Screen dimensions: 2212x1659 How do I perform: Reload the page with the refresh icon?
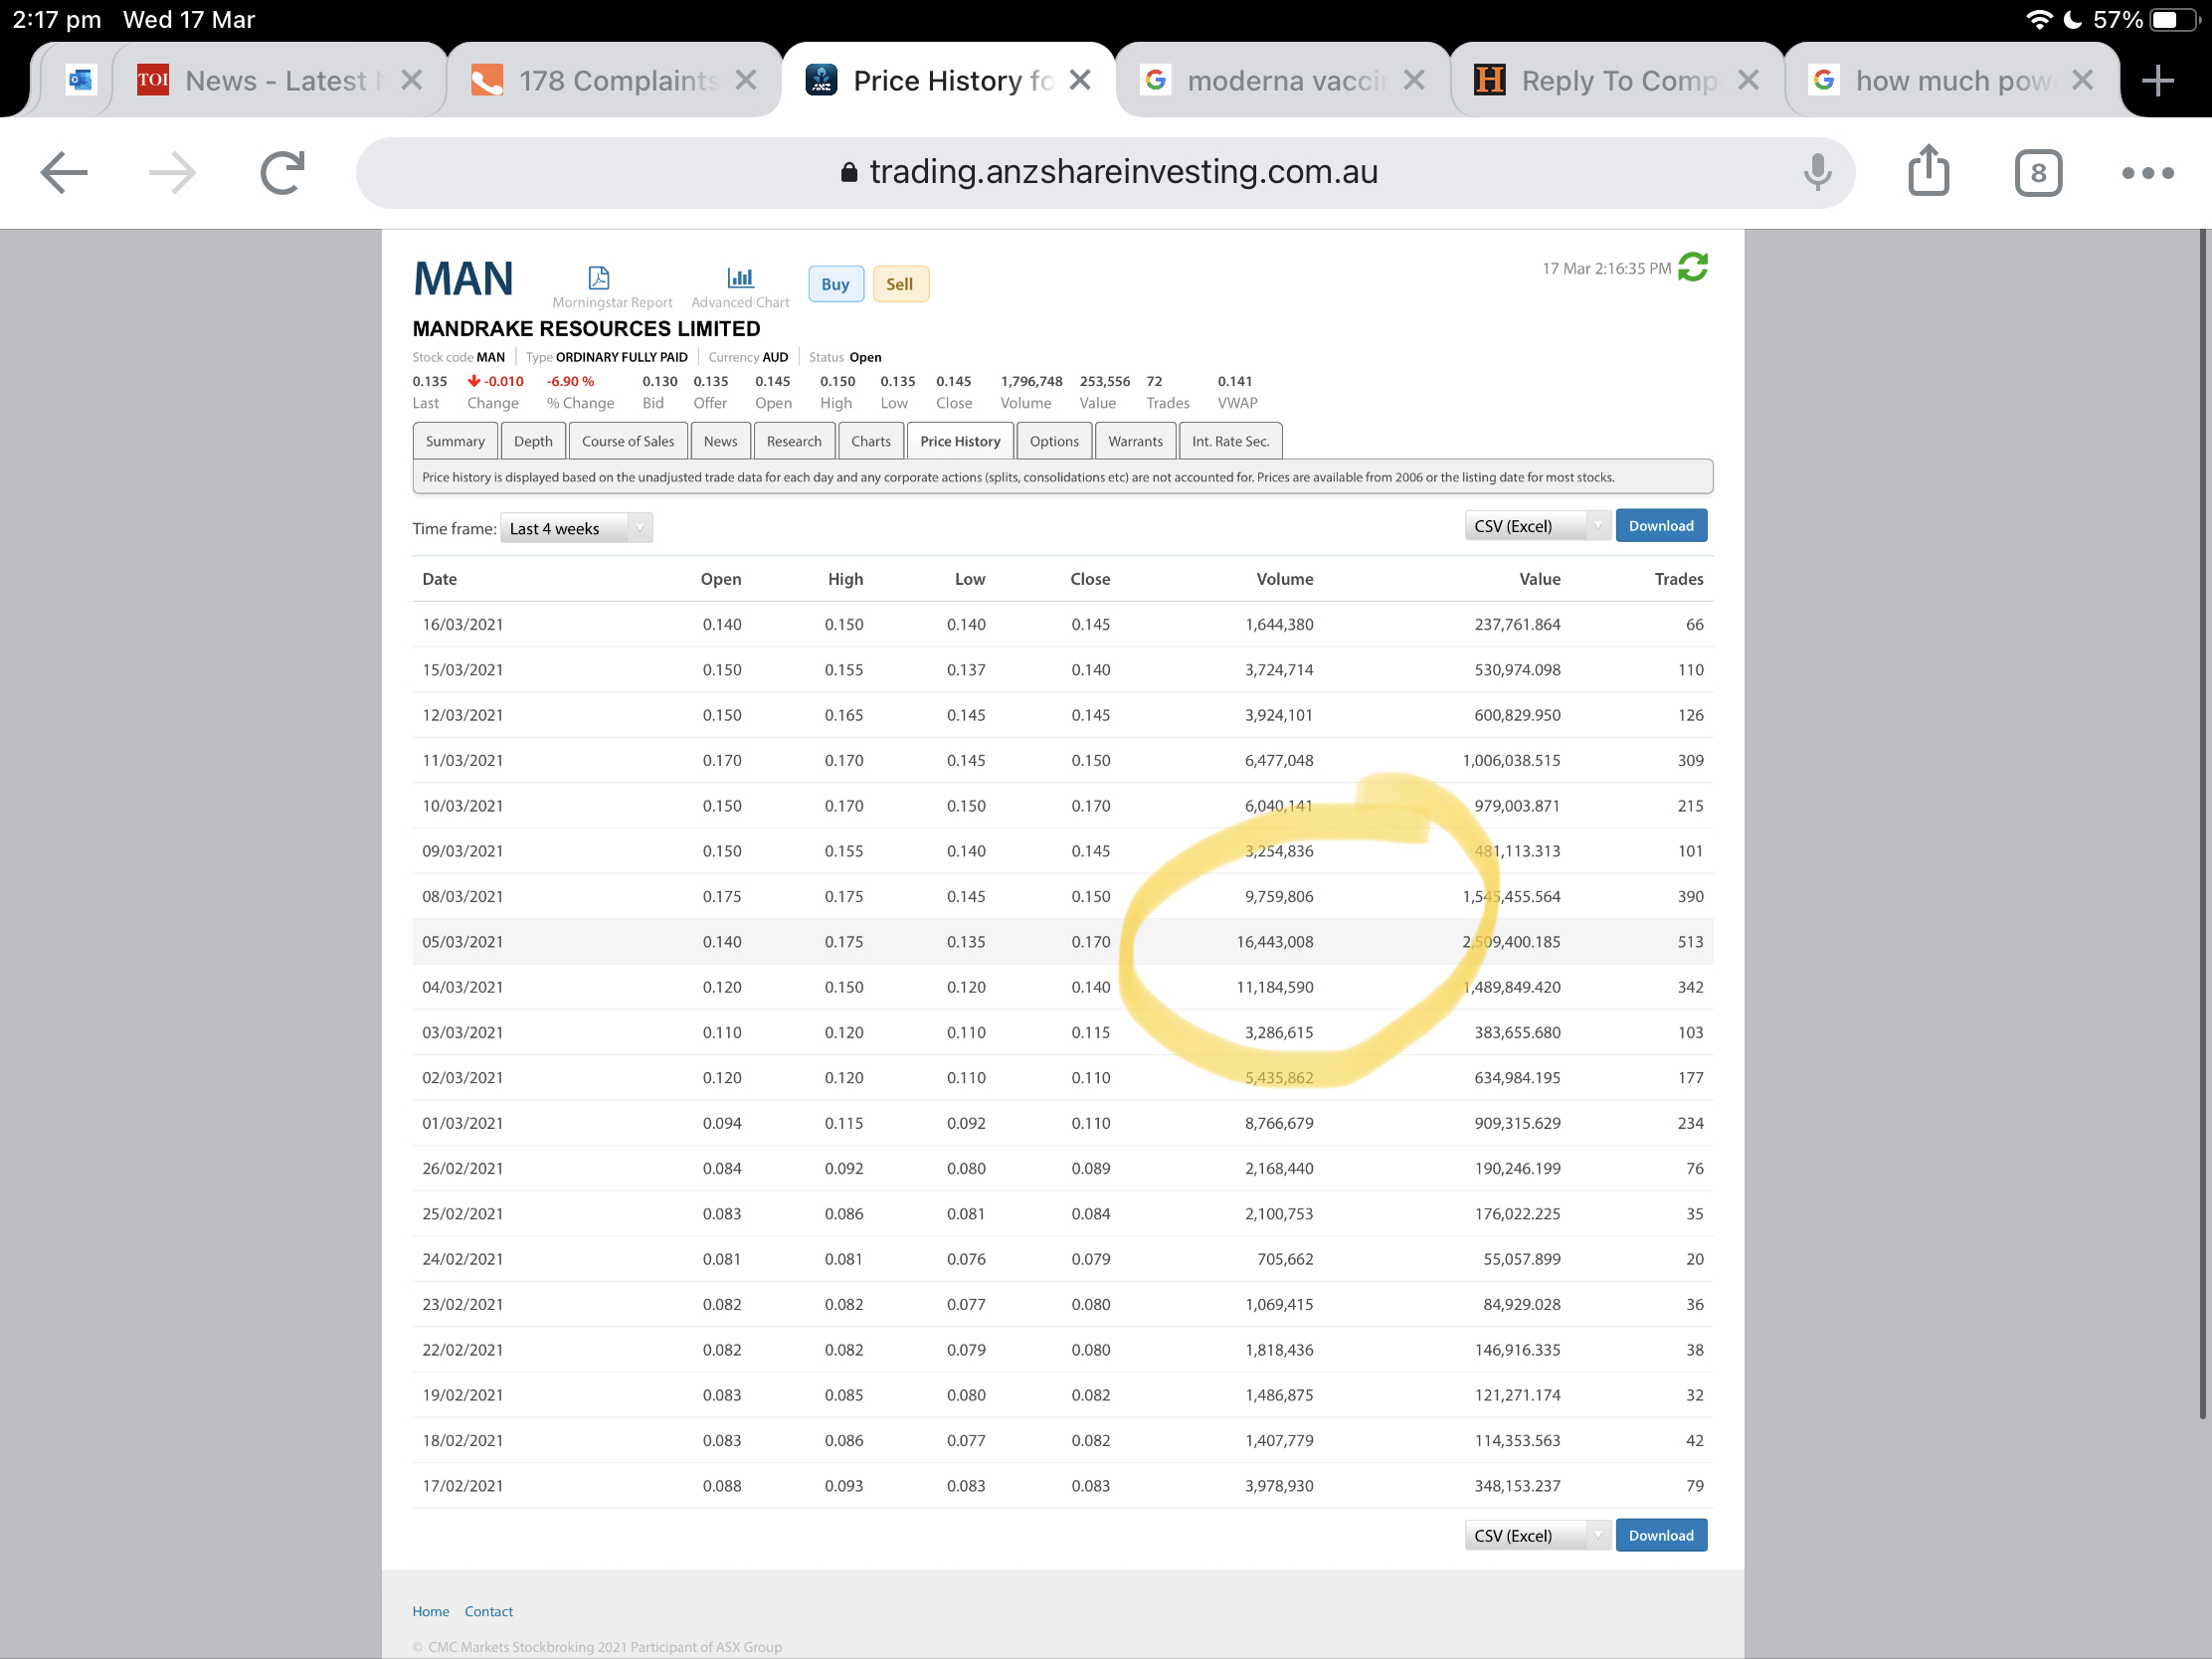coord(282,172)
